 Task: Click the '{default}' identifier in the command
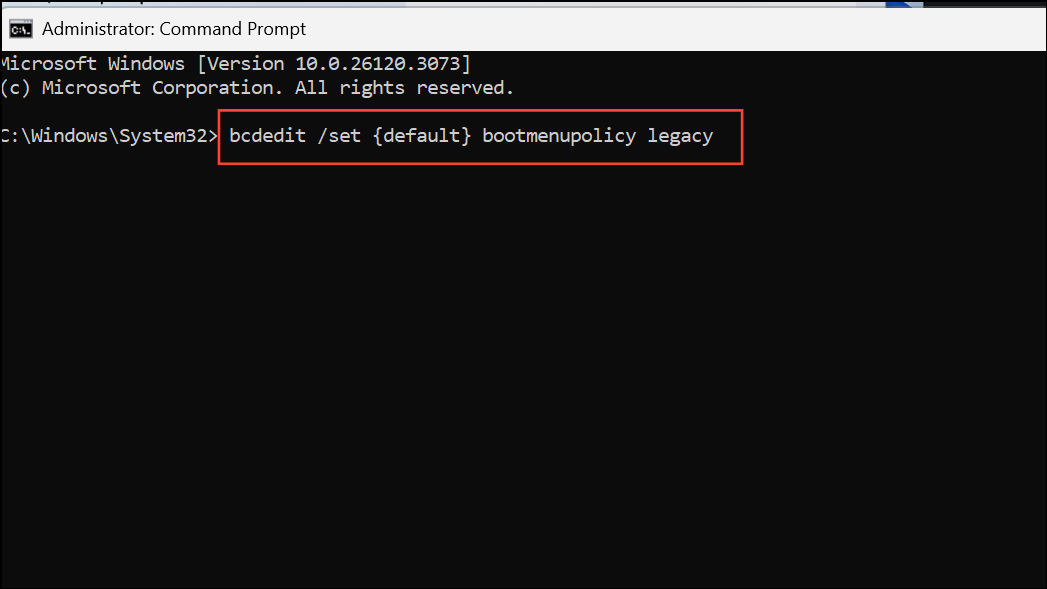[422, 136]
